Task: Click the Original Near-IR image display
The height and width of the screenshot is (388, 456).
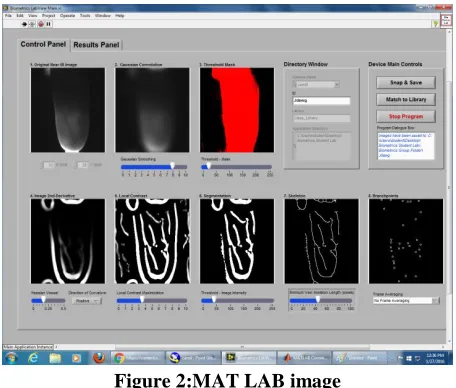Action: click(68, 110)
